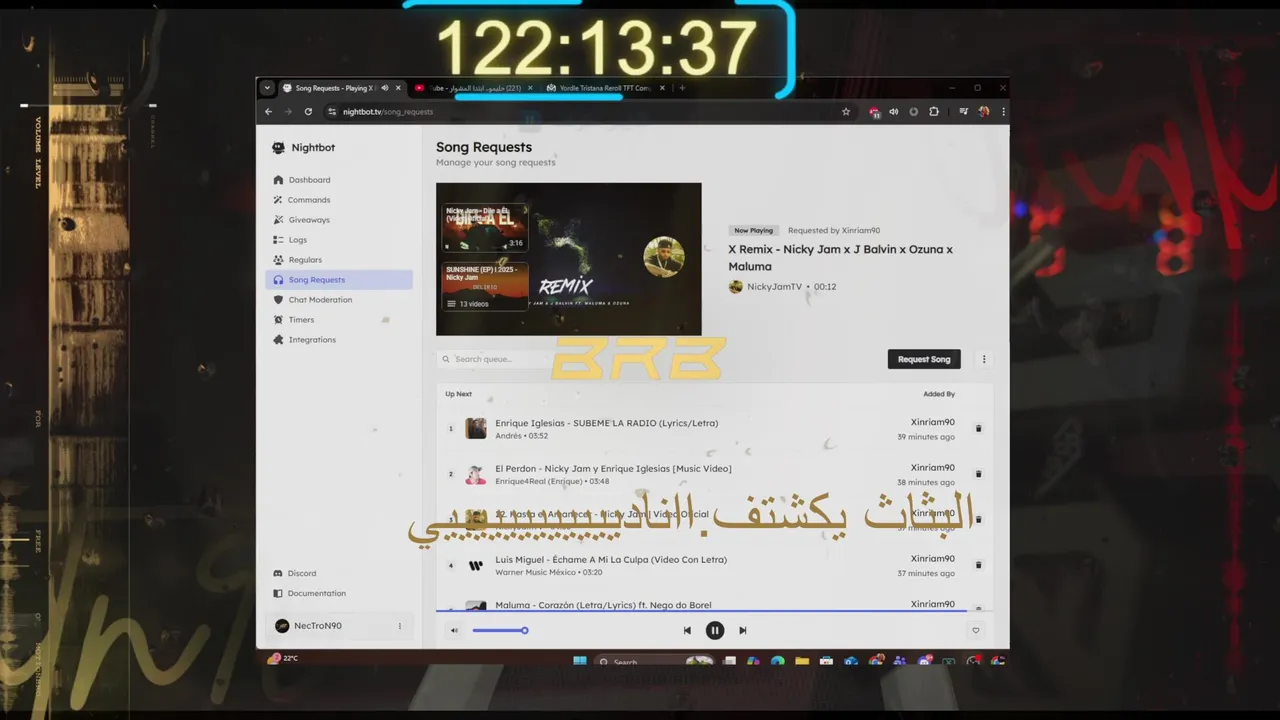Open the Discord link in the sidebar
This screenshot has height=720, width=1280.
pyautogui.click(x=339, y=573)
